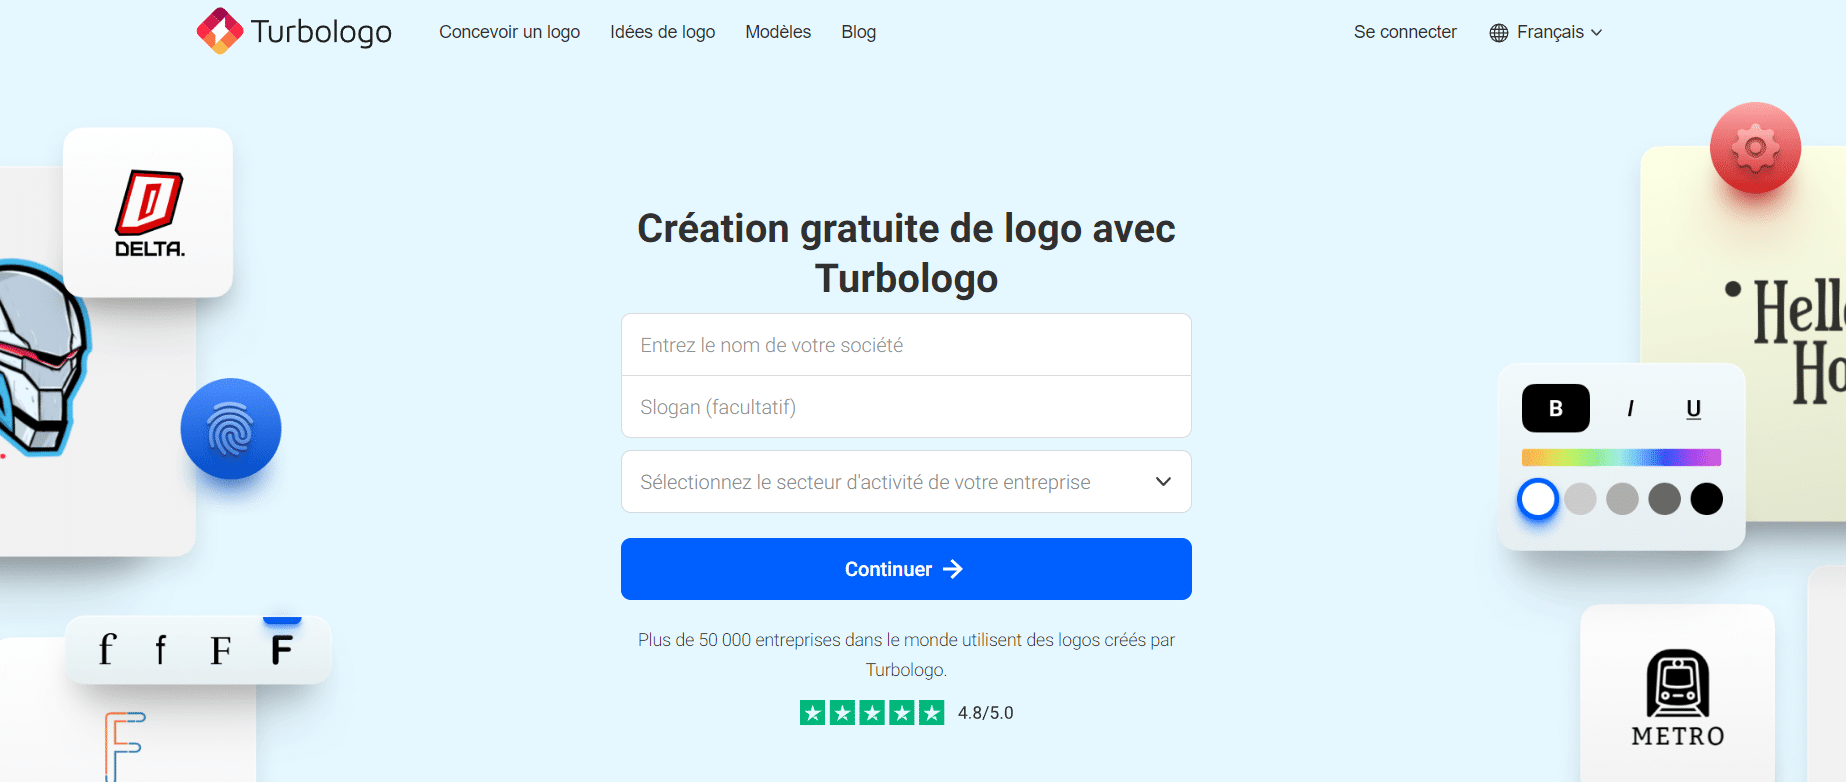Click the company name input field
This screenshot has width=1846, height=782.
[906, 345]
